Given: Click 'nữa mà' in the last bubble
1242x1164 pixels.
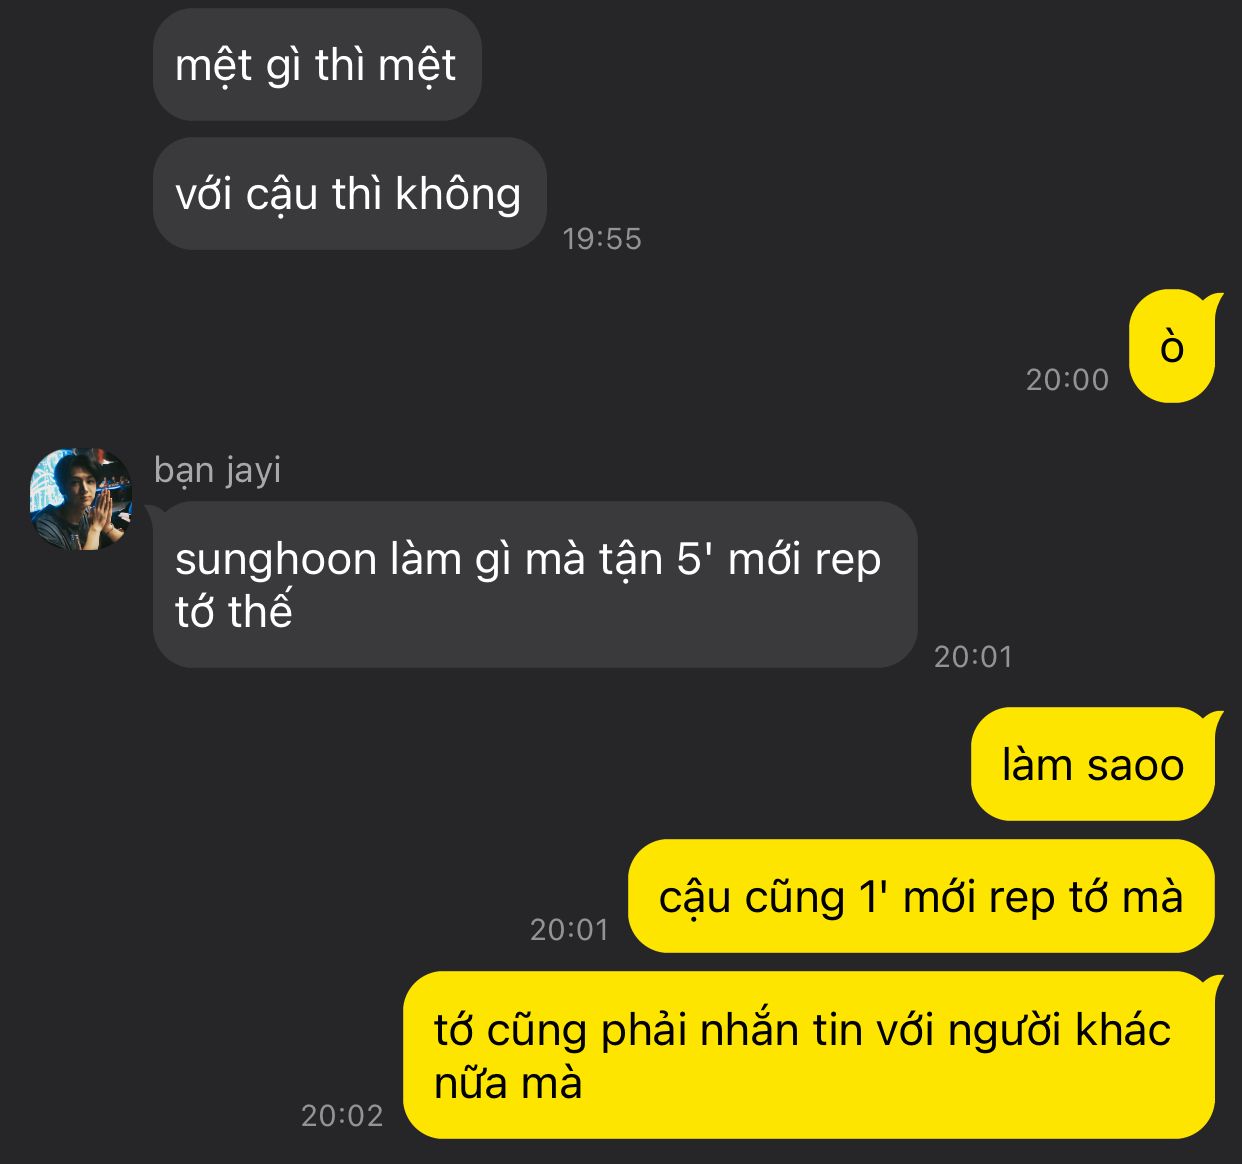Looking at the screenshot, I should [x=508, y=1083].
